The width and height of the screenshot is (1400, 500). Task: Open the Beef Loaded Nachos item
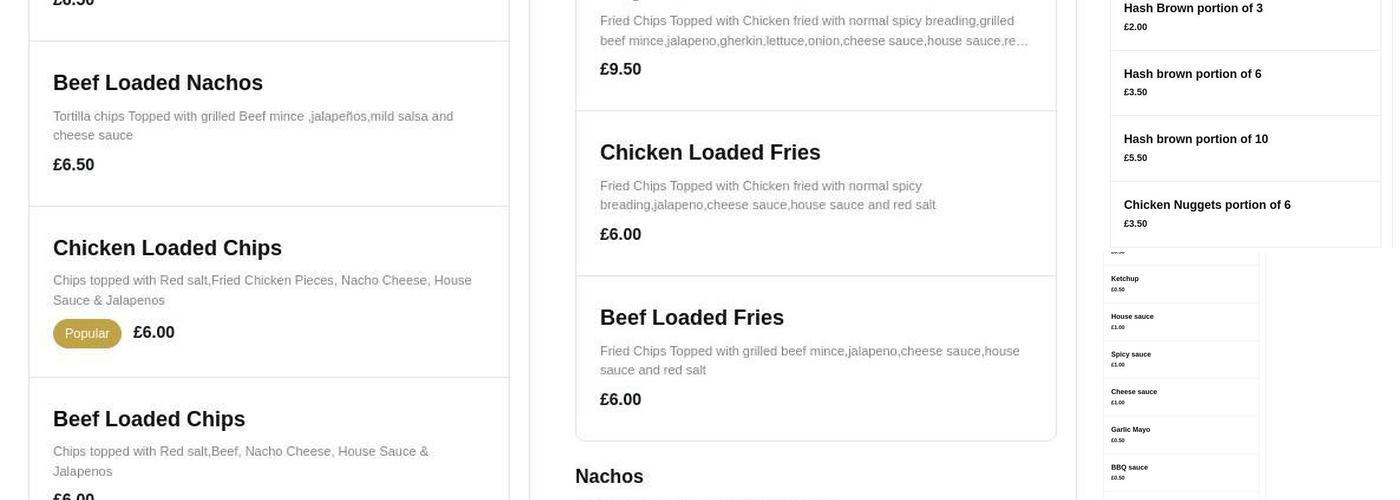click(x=158, y=83)
